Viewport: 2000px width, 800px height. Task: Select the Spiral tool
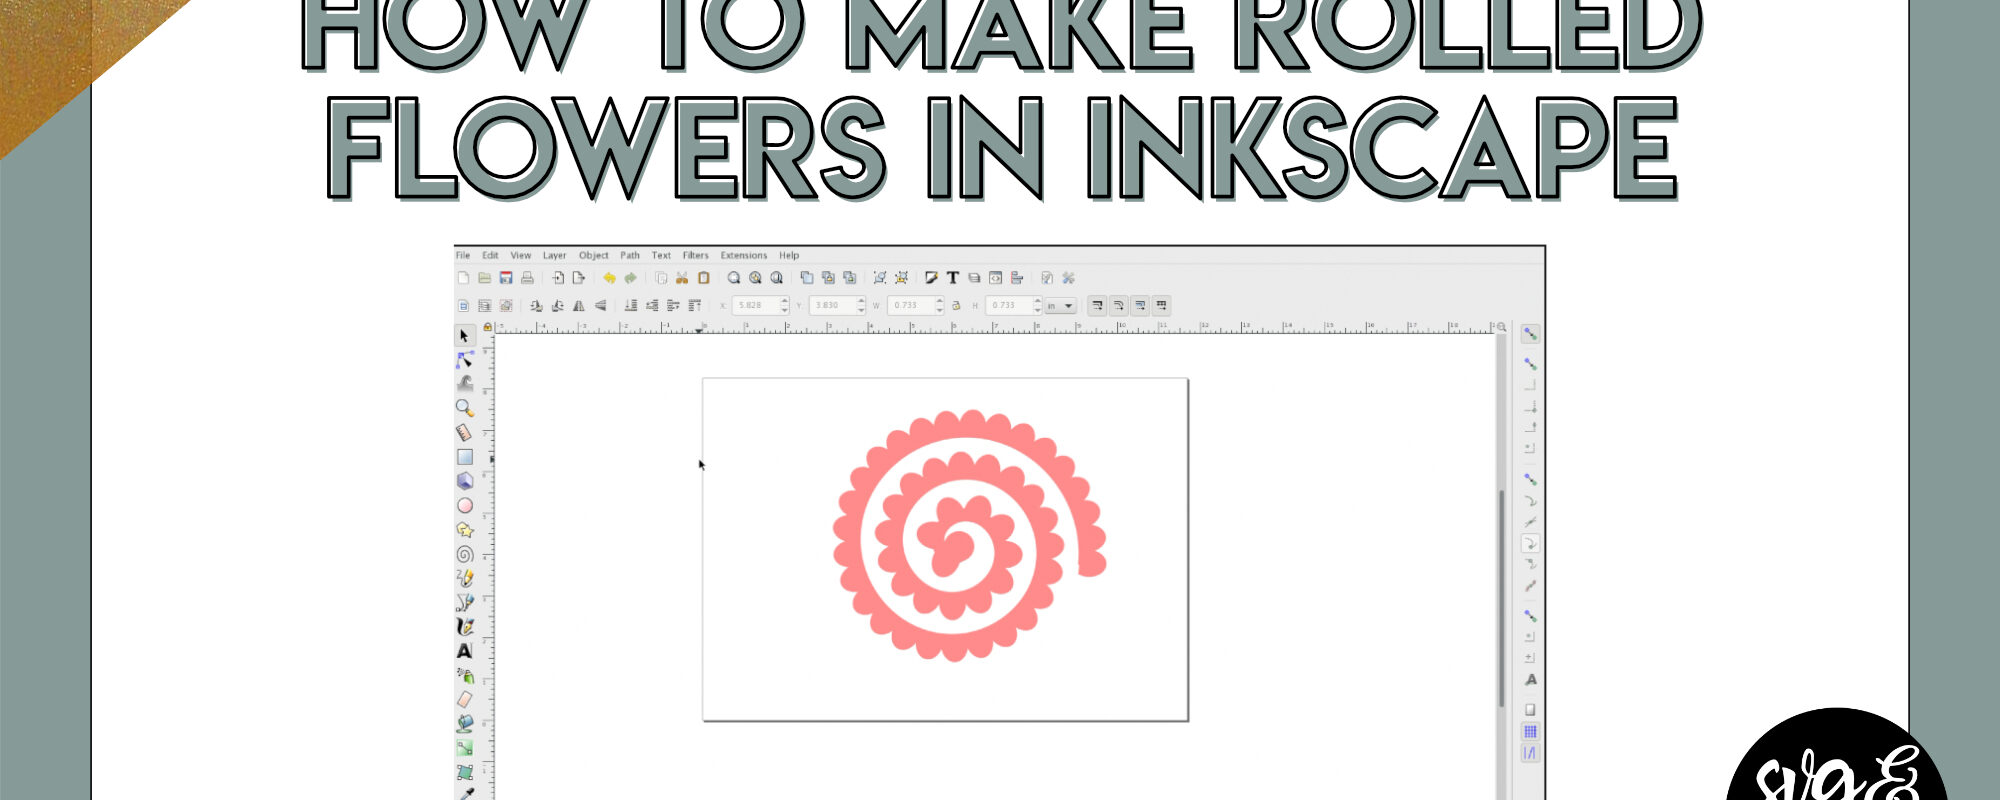[x=464, y=554]
